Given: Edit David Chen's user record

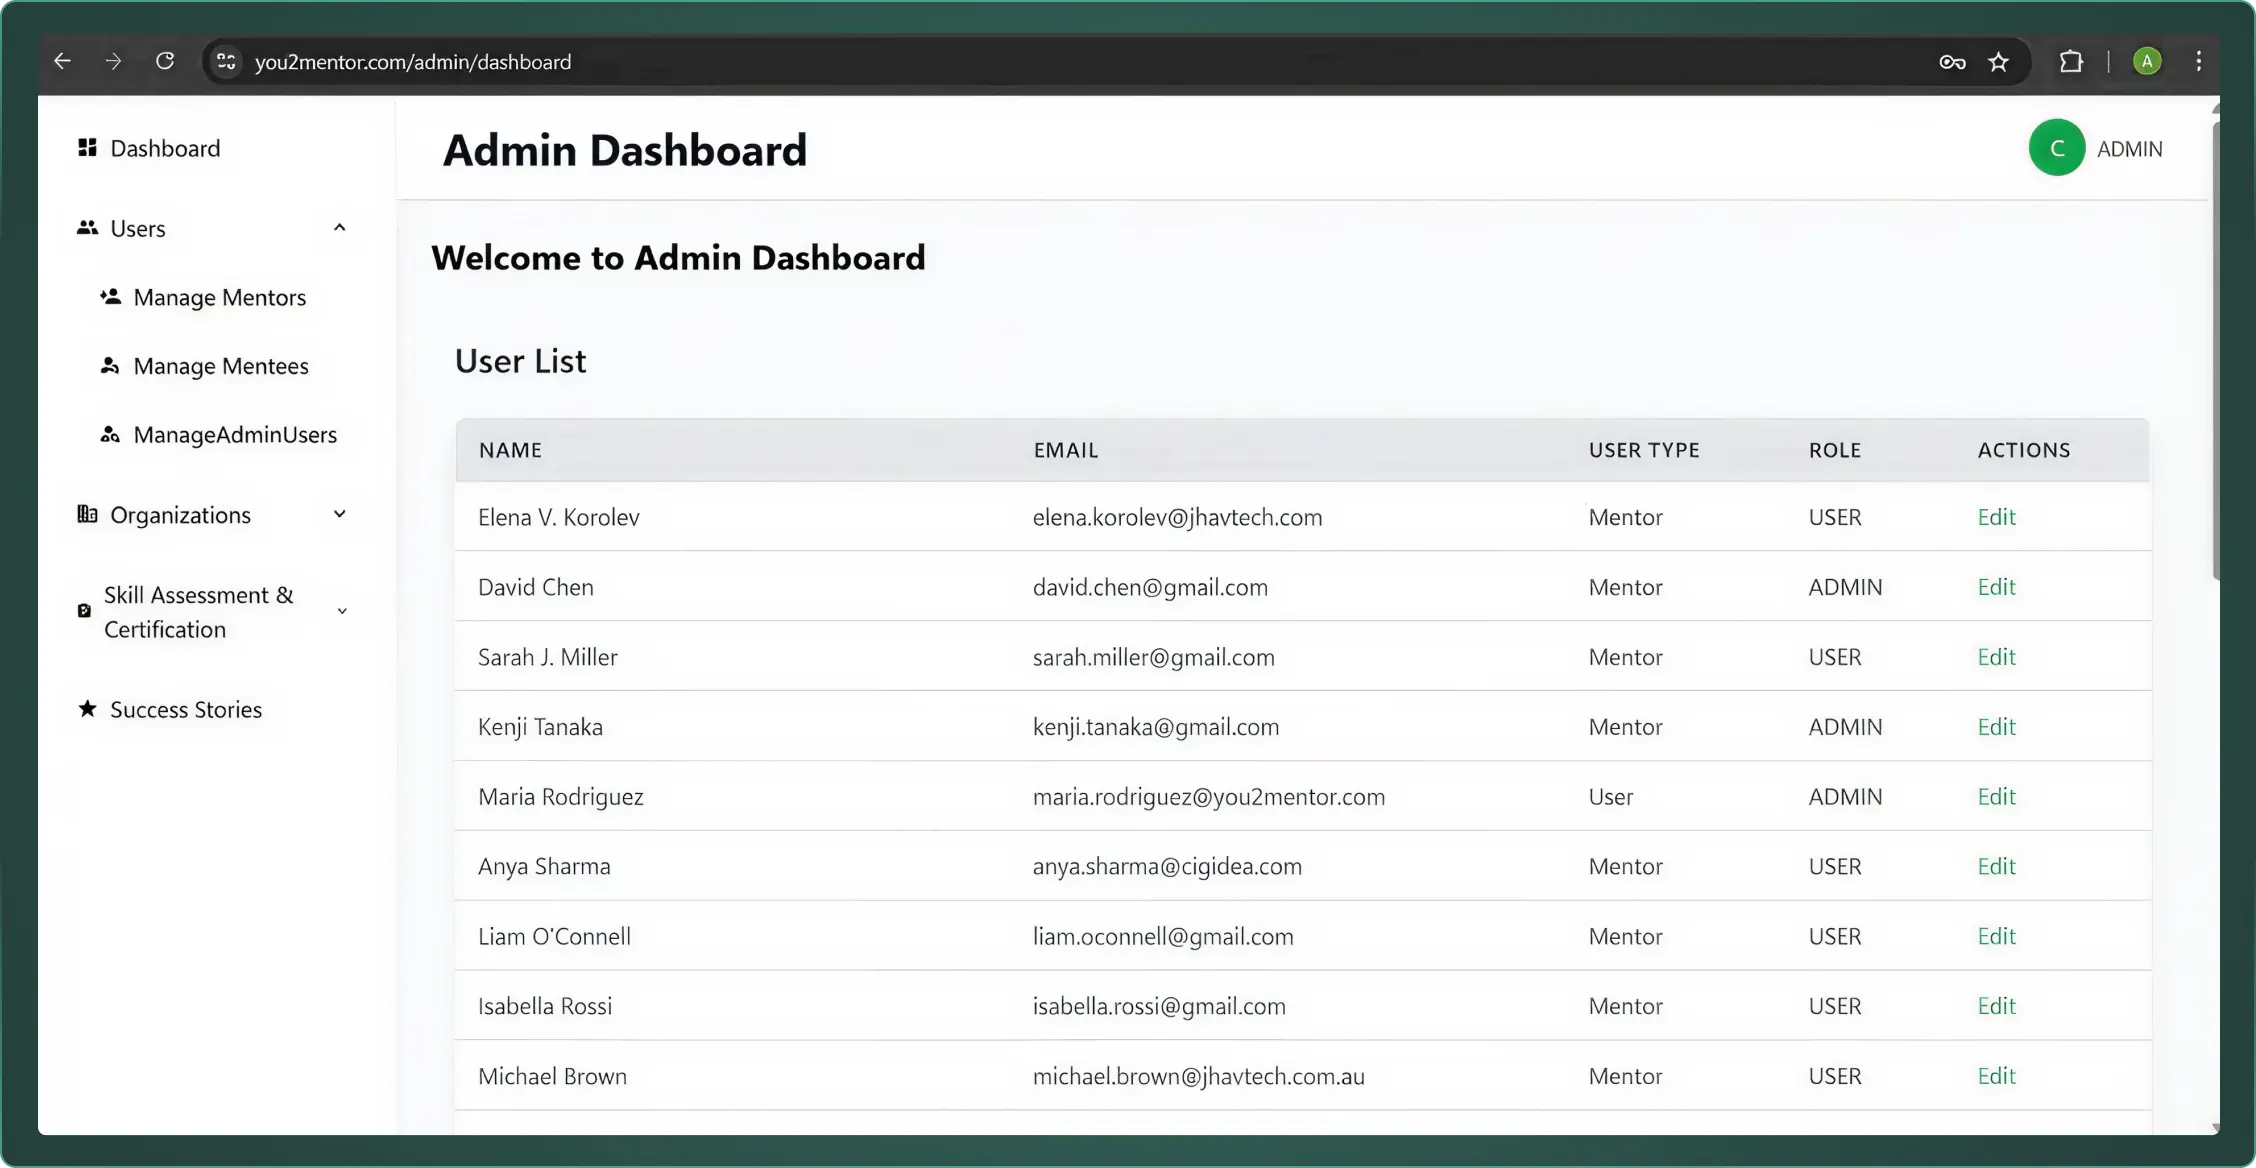Looking at the screenshot, I should (x=1996, y=587).
